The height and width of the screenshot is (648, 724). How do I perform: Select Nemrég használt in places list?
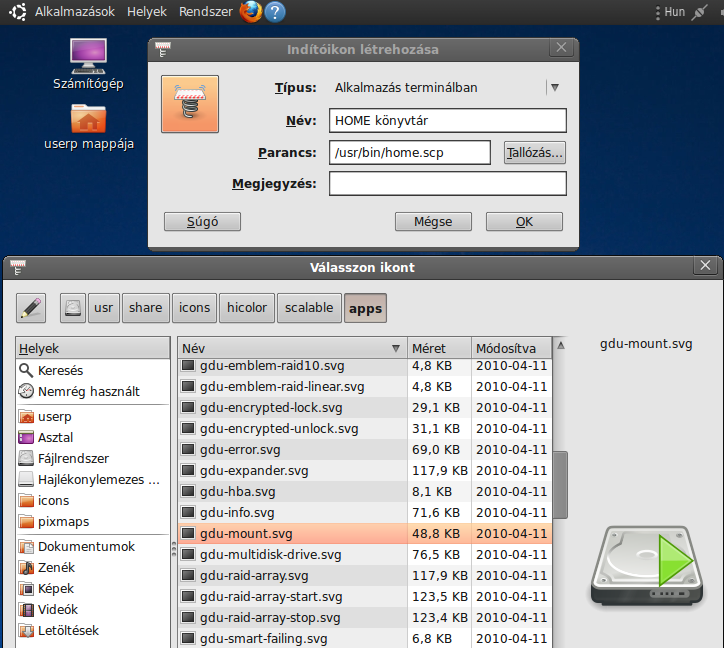pyautogui.click(x=88, y=391)
